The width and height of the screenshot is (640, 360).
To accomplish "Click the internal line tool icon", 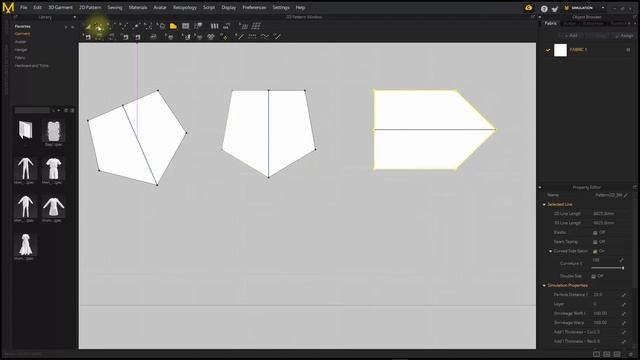I will [240, 37].
